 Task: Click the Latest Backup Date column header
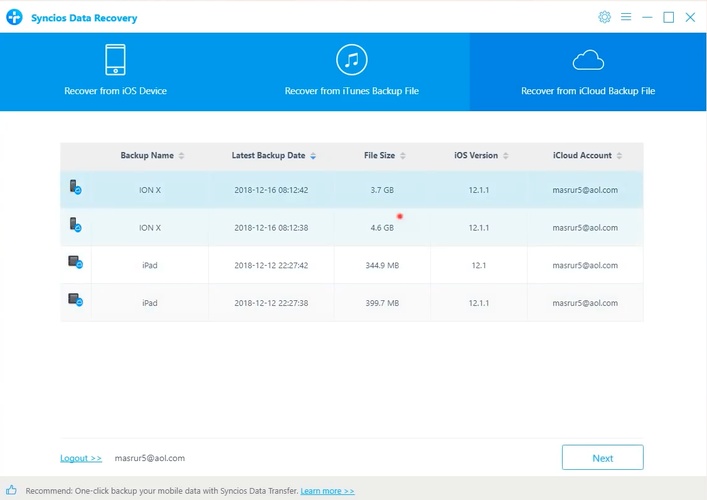pos(268,156)
